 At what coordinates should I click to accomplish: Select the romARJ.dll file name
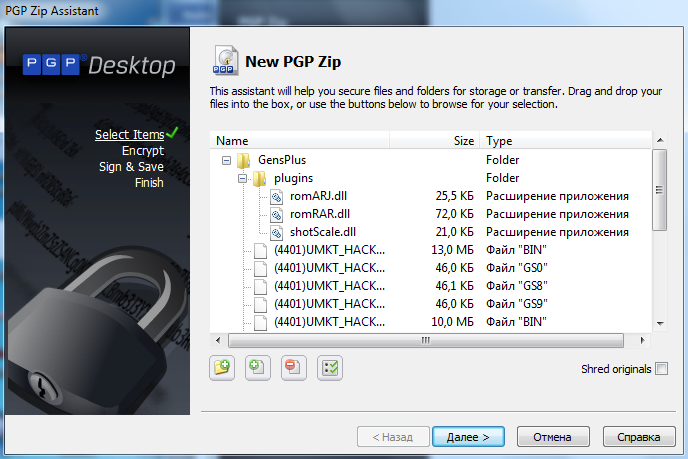[x=318, y=196]
